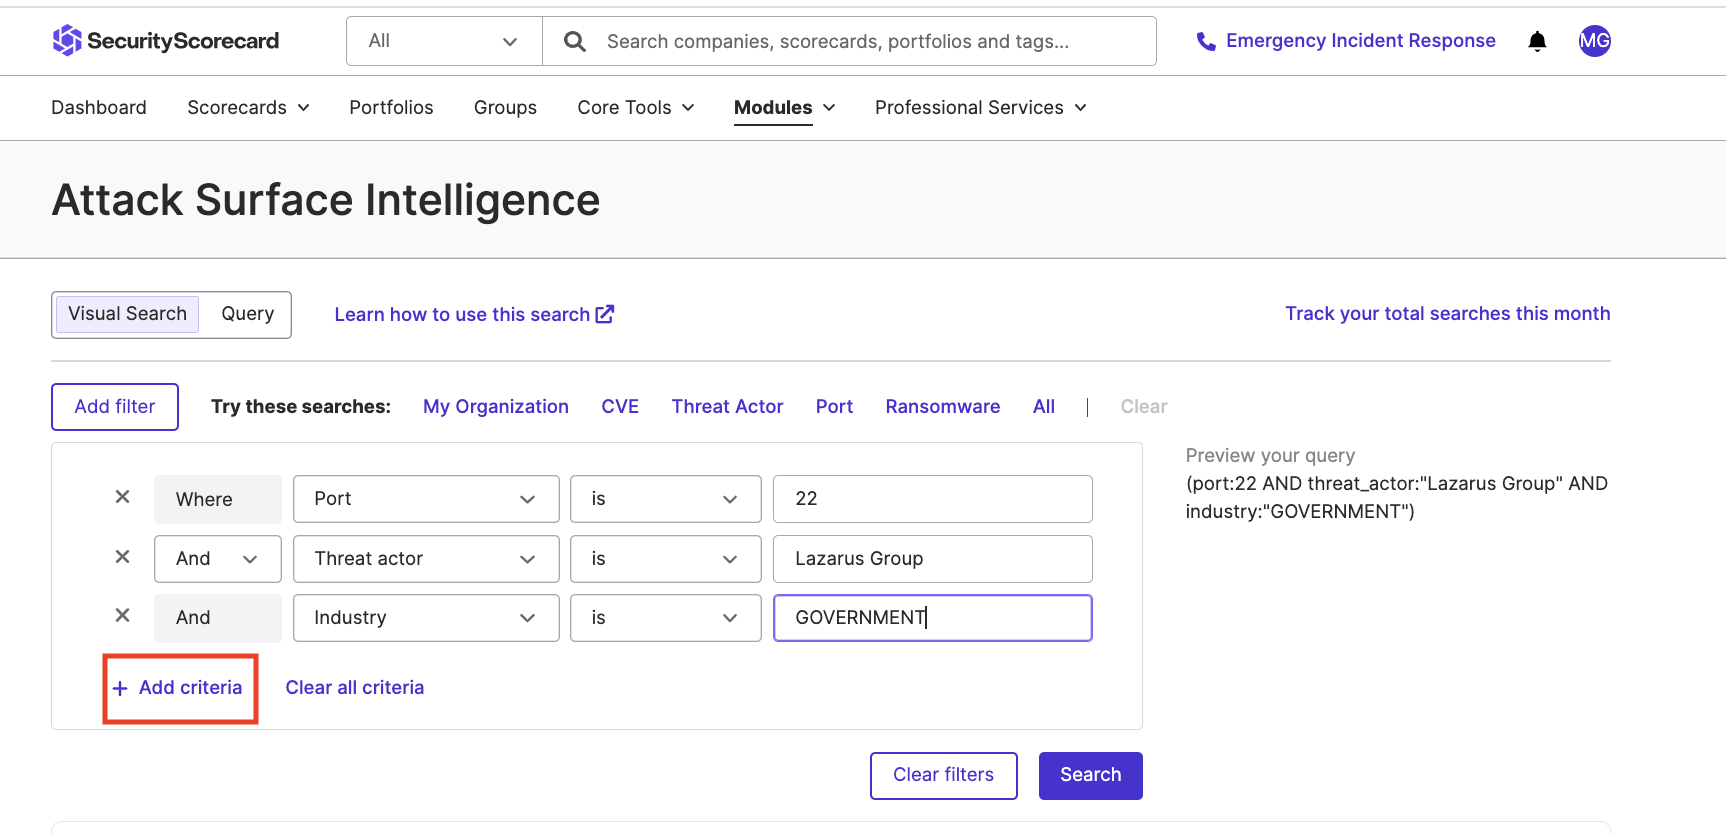Try the My Organization sample search
Screen dimensions: 1726x834
tap(496, 407)
